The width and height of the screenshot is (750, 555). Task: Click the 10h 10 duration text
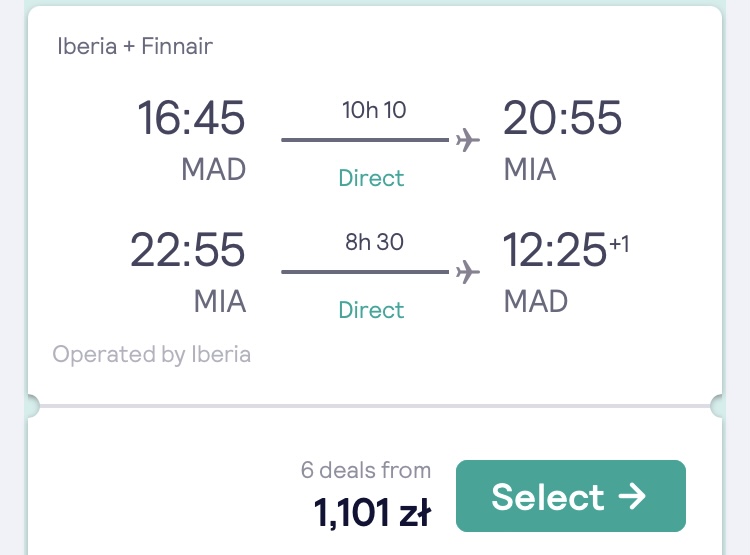(x=374, y=110)
